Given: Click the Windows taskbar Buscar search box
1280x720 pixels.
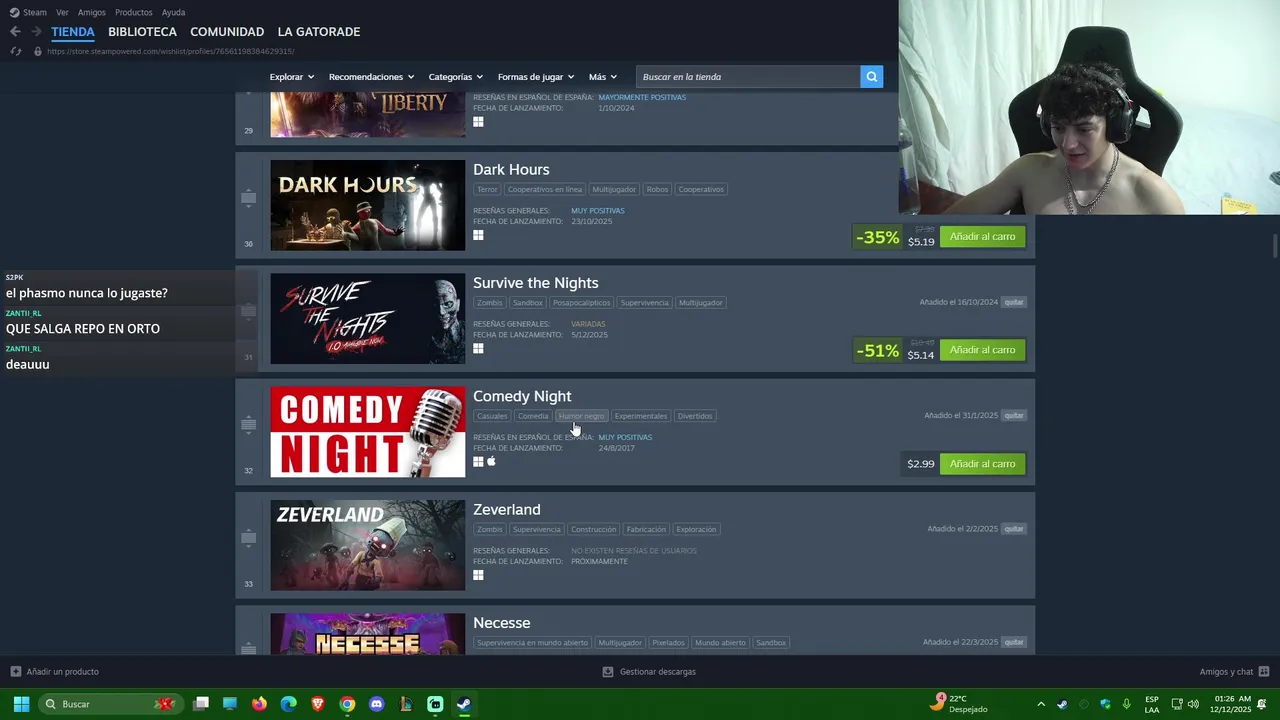Looking at the screenshot, I should pos(109,704).
